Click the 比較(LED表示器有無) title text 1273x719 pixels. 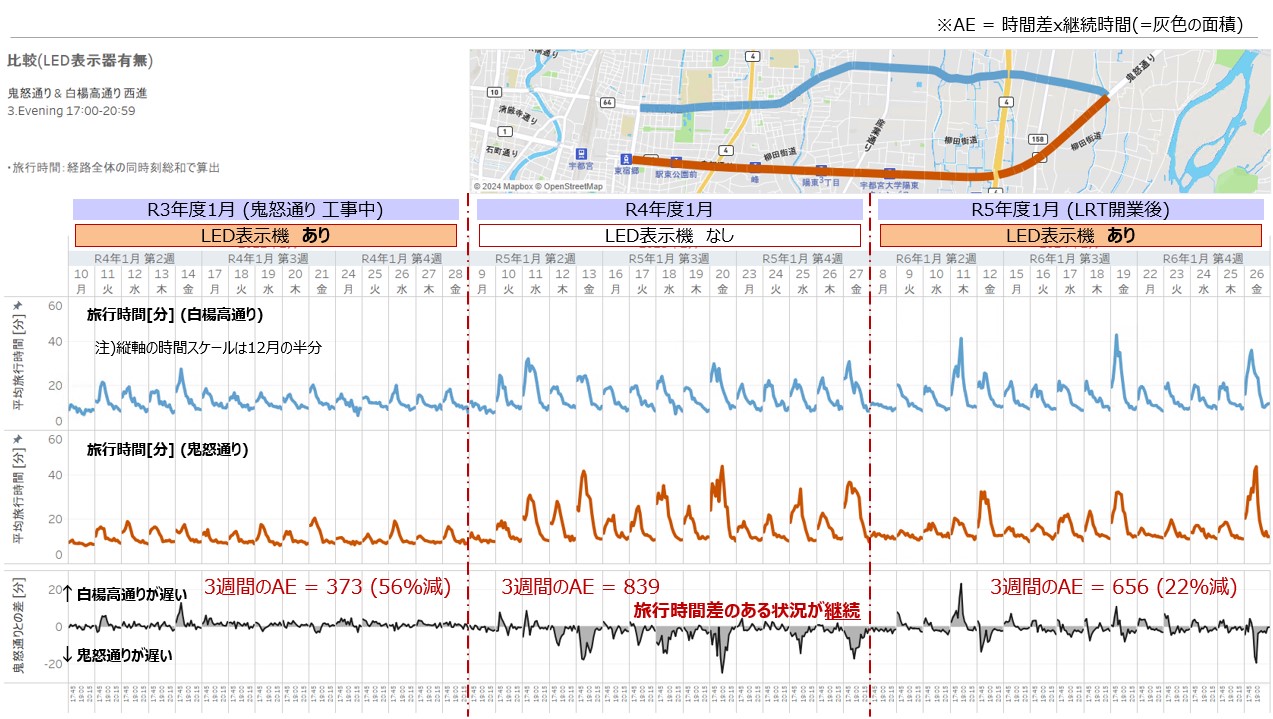click(80, 60)
